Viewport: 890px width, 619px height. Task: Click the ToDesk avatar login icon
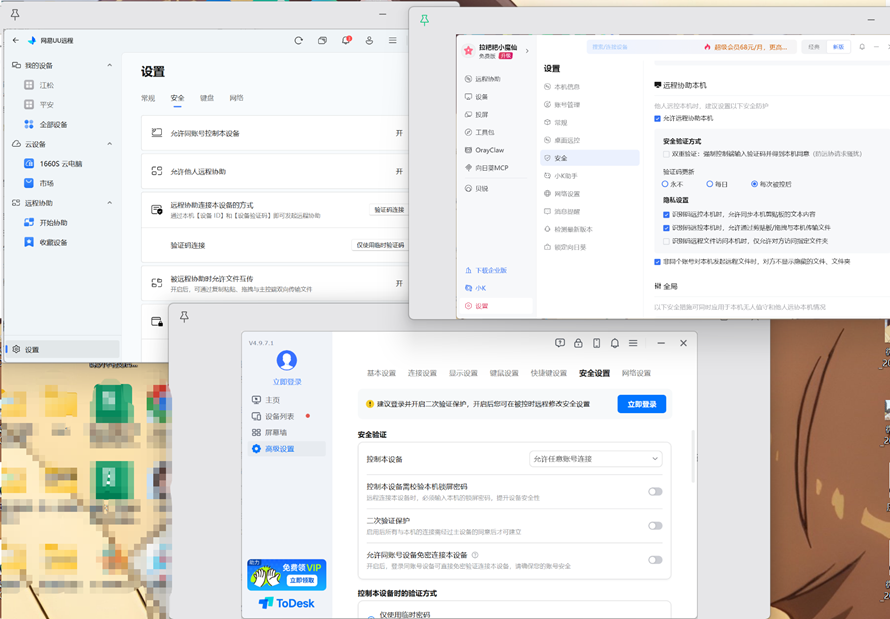[x=287, y=360]
